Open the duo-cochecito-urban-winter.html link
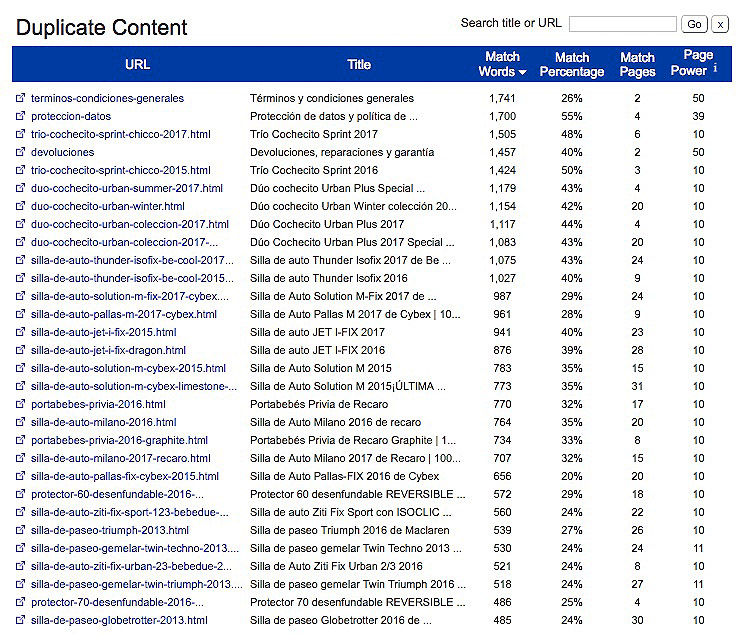The image size is (750, 634). [108, 206]
